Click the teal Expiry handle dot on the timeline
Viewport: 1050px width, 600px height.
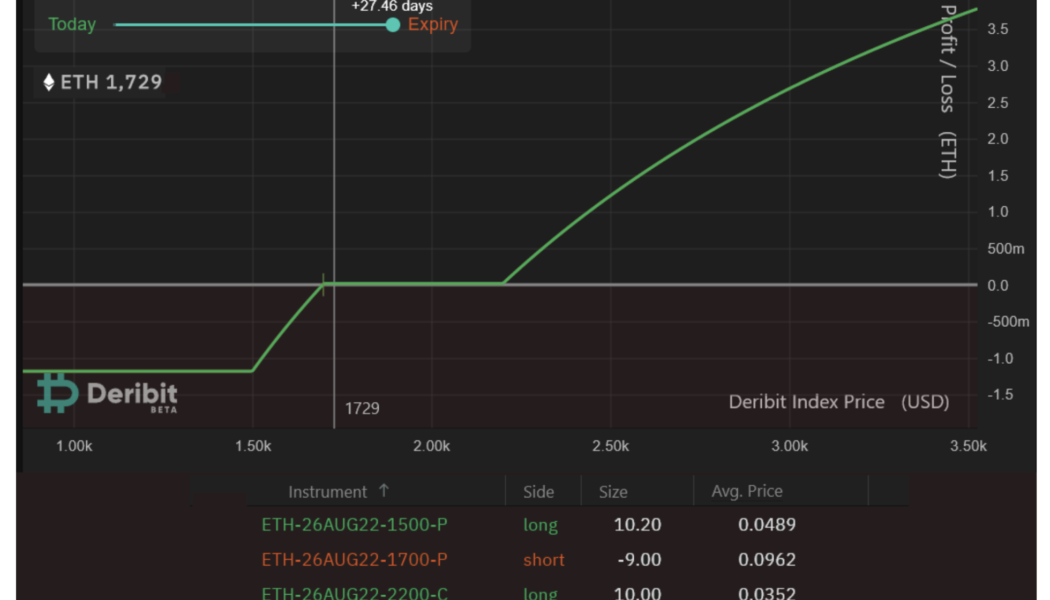[x=392, y=24]
